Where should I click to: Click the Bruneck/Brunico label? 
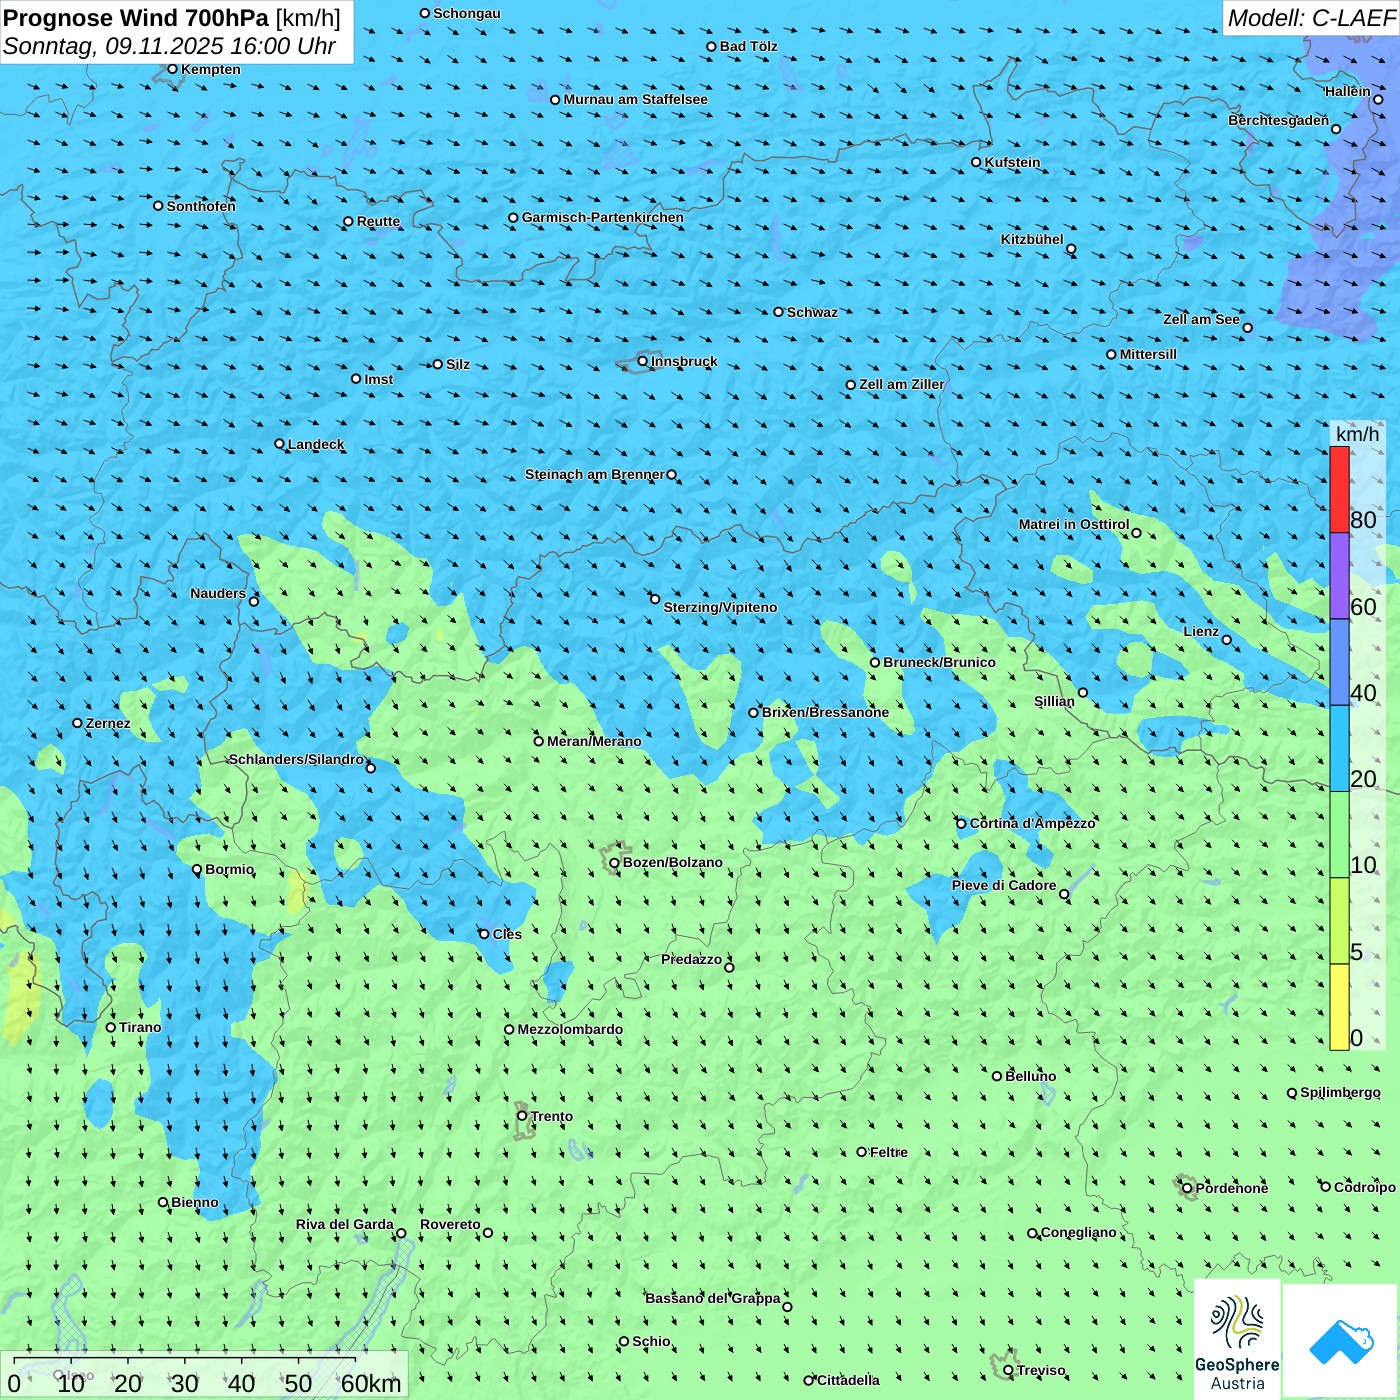(939, 662)
